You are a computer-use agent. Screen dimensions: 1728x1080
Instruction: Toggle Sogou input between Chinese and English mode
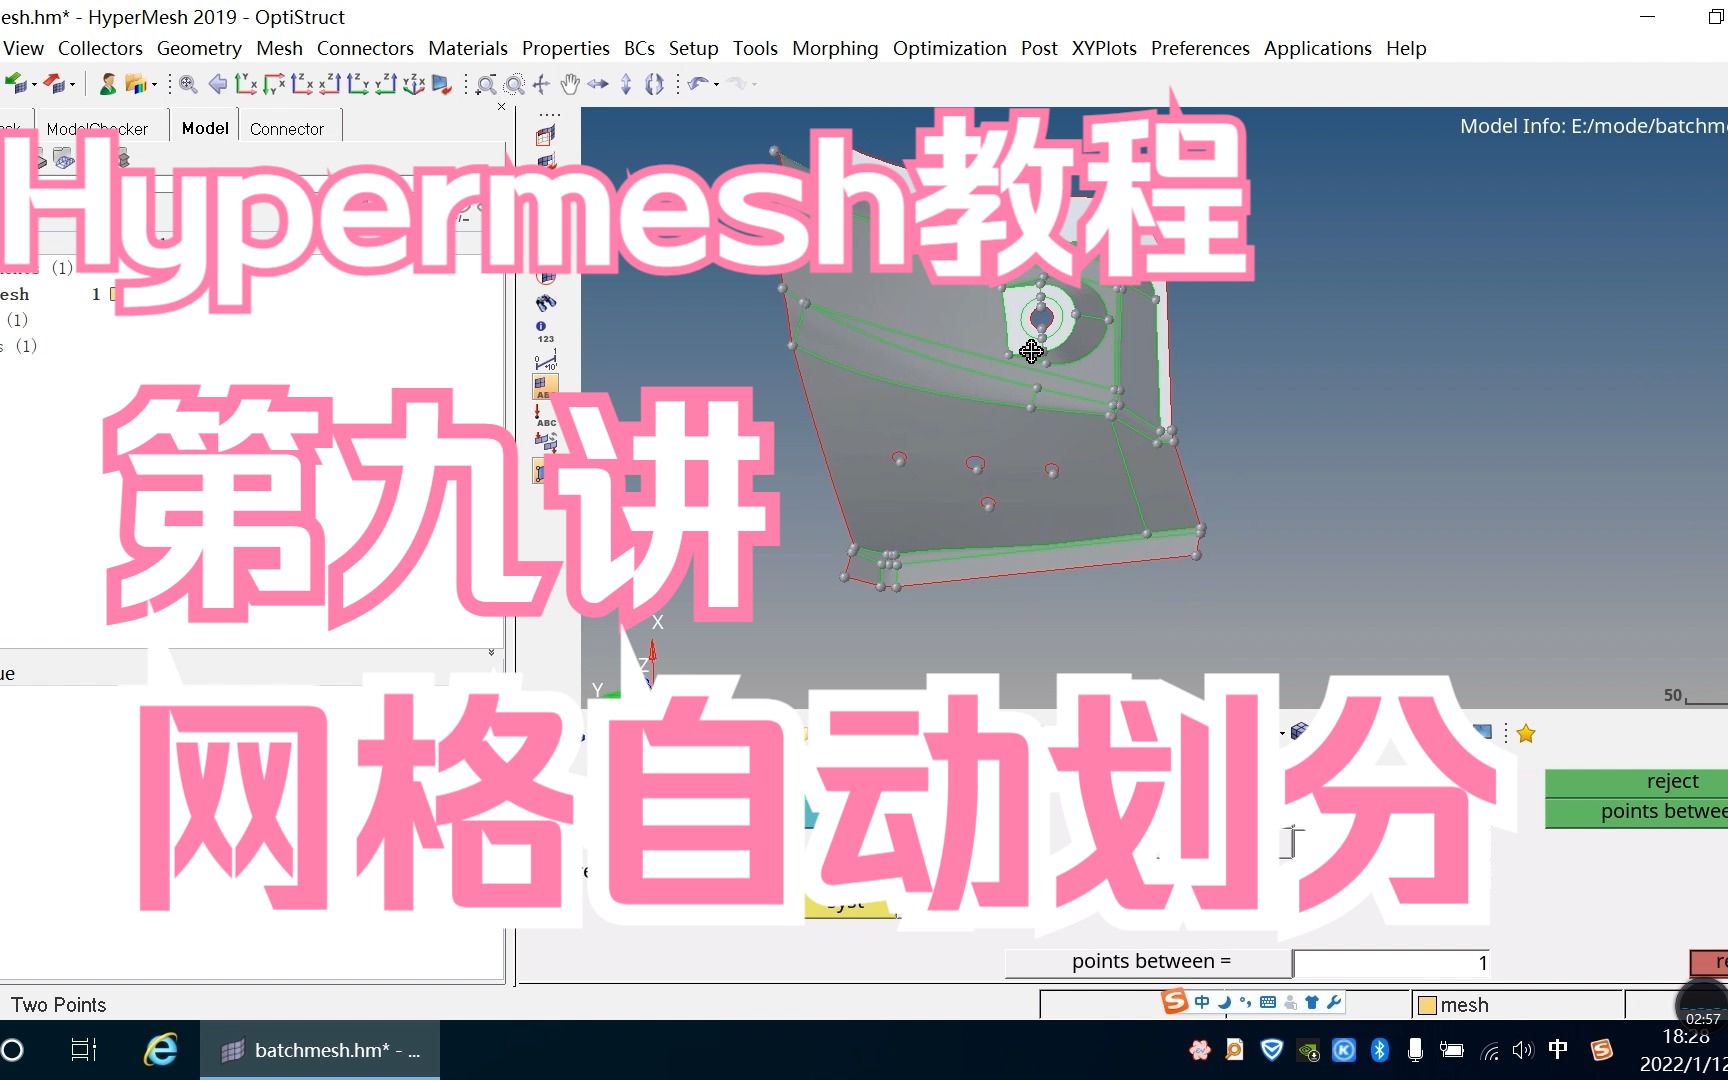(x=1202, y=1002)
